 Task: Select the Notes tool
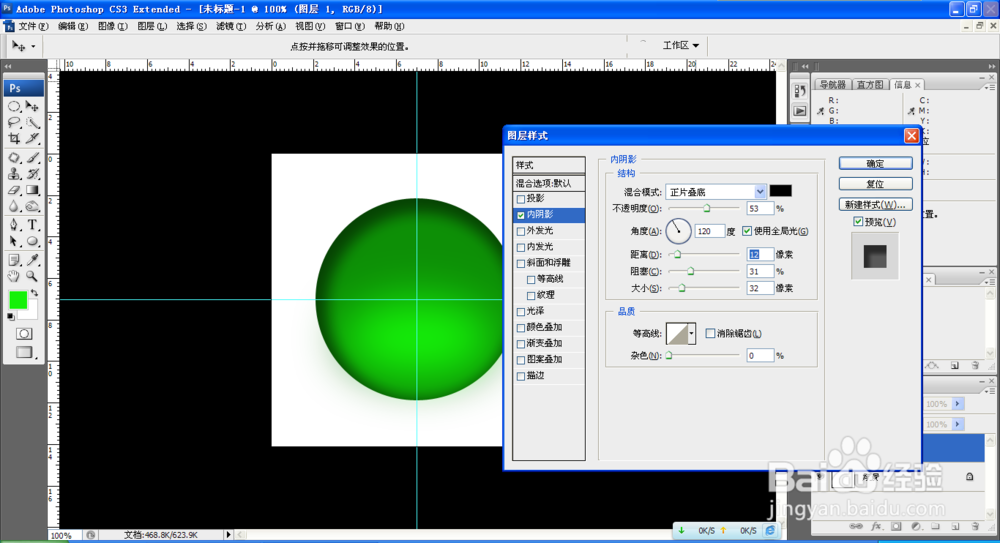(14, 260)
